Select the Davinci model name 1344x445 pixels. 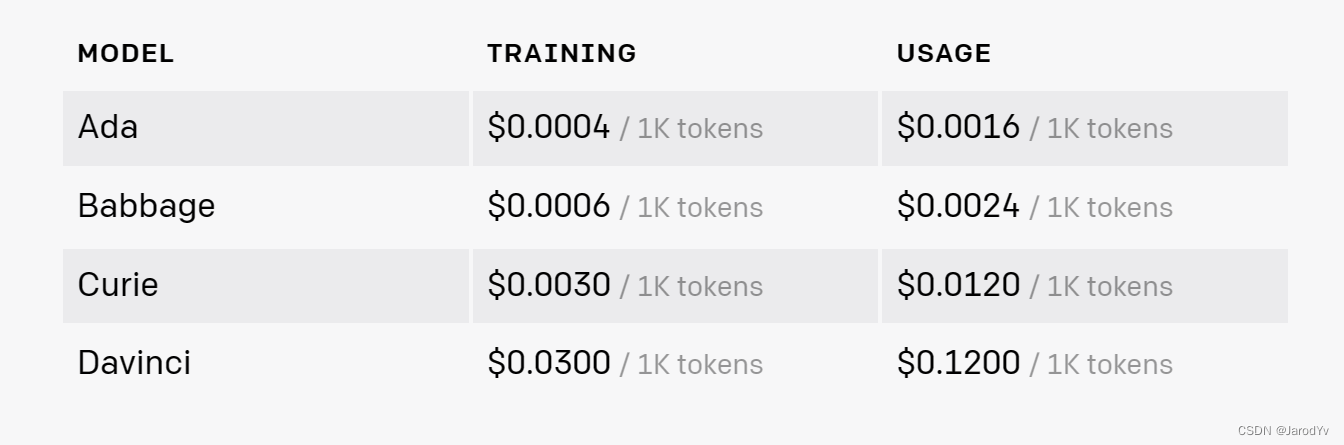134,363
